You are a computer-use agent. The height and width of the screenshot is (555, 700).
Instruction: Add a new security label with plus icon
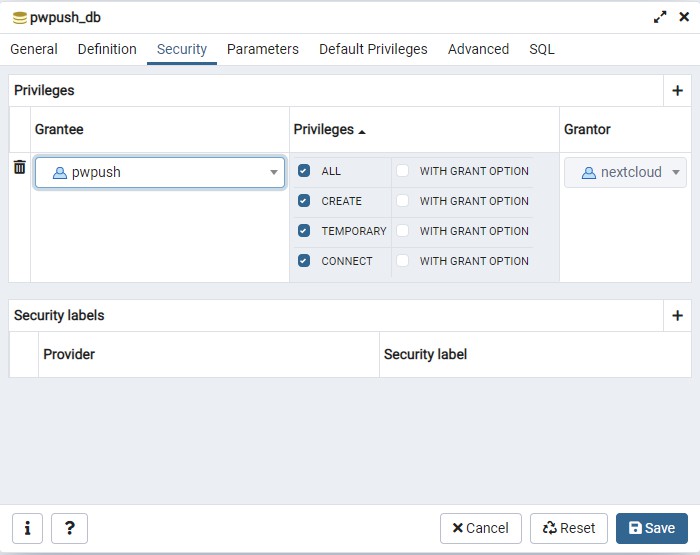tap(677, 316)
